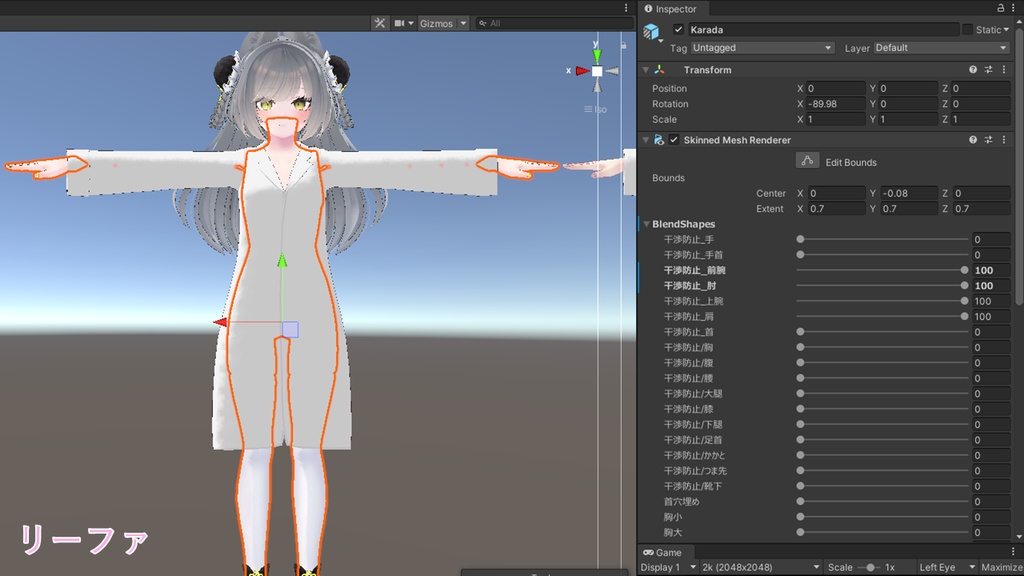Open the Tag dropdown showing Untagged
The width and height of the screenshot is (1024, 576).
762,48
